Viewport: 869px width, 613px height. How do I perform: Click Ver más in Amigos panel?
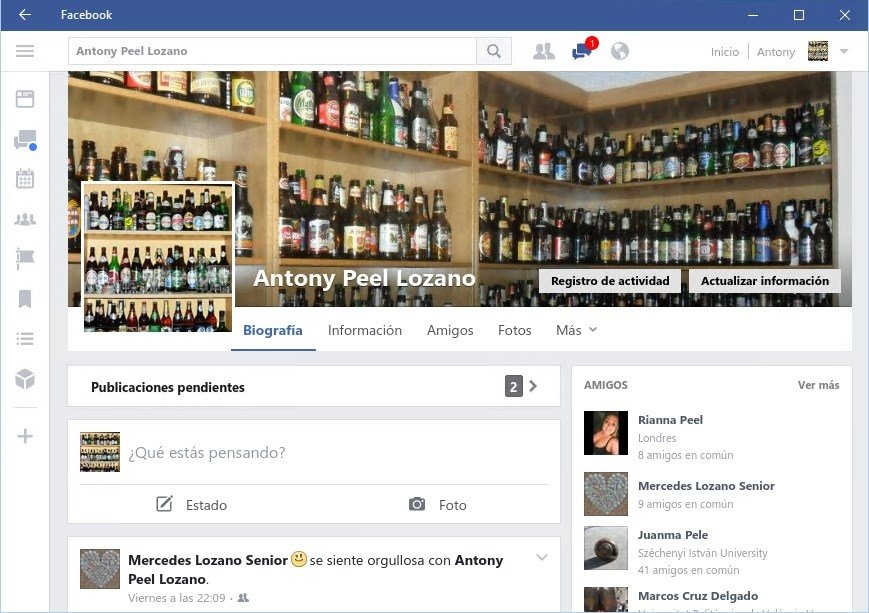(818, 385)
